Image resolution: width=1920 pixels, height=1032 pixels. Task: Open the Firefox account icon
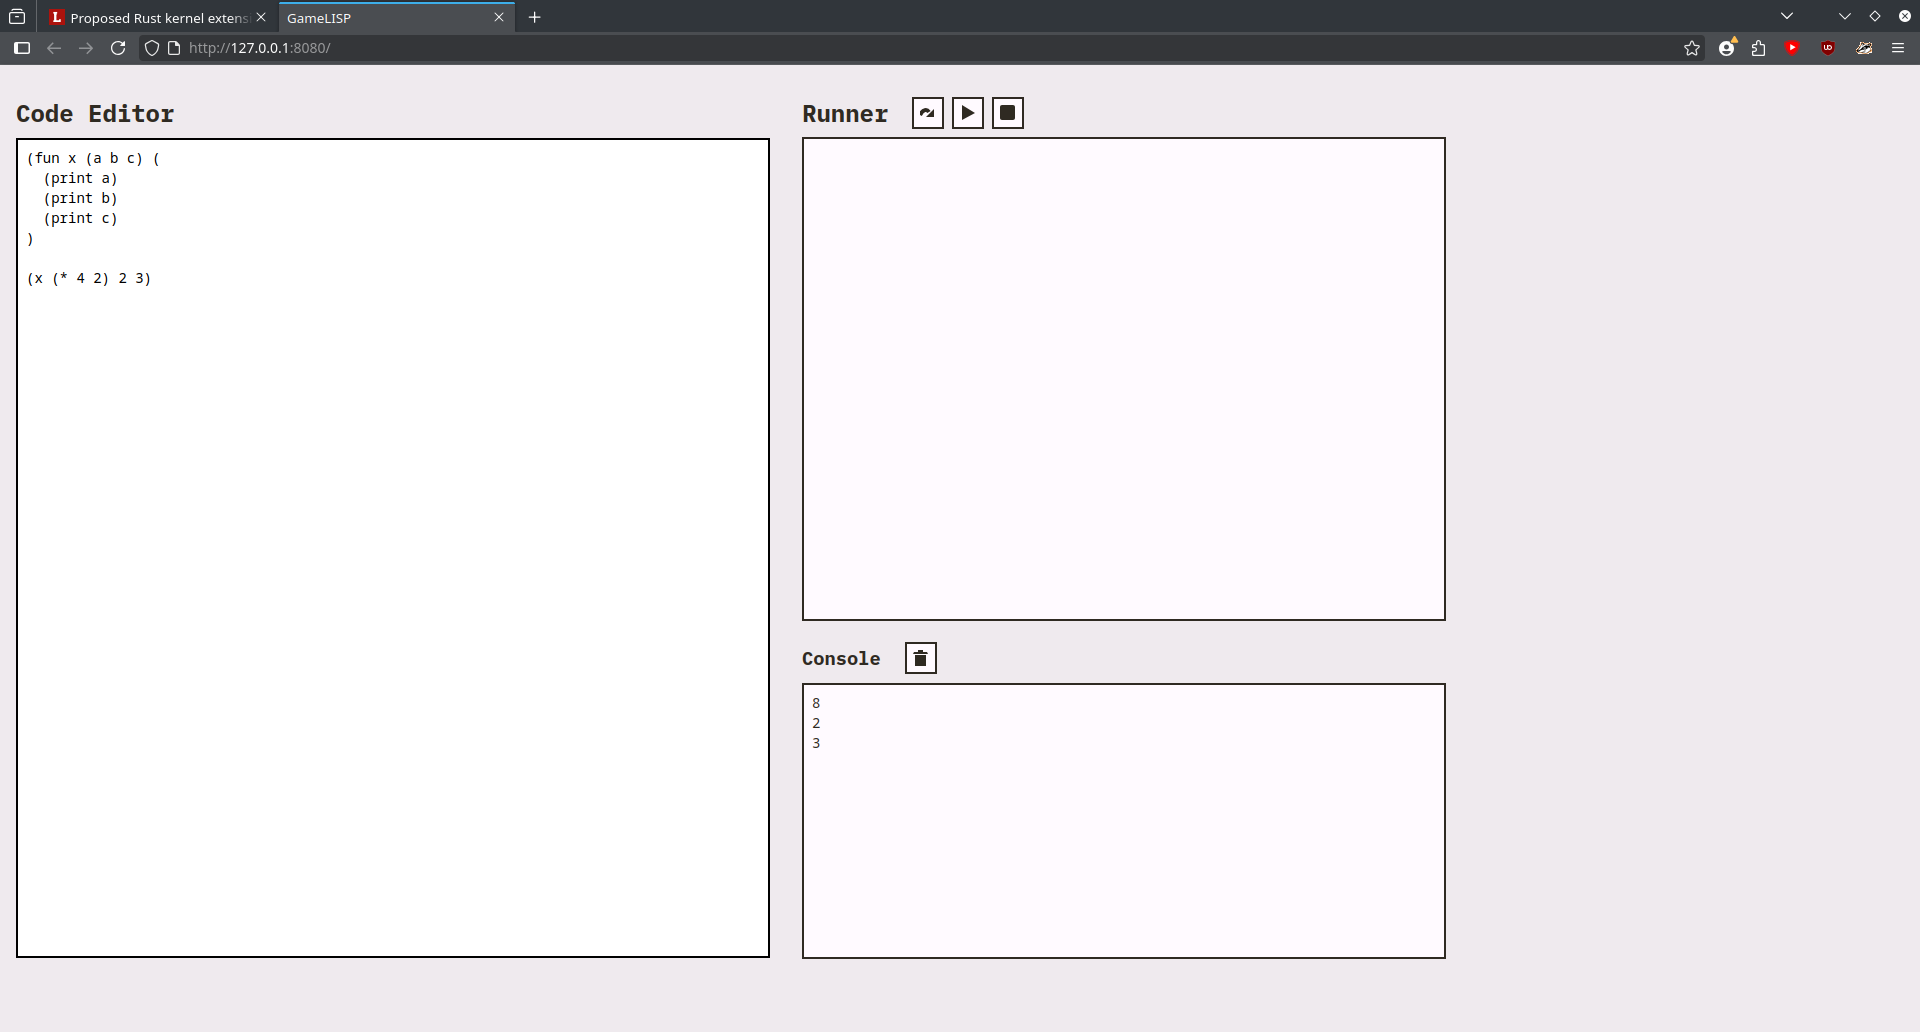click(1726, 48)
